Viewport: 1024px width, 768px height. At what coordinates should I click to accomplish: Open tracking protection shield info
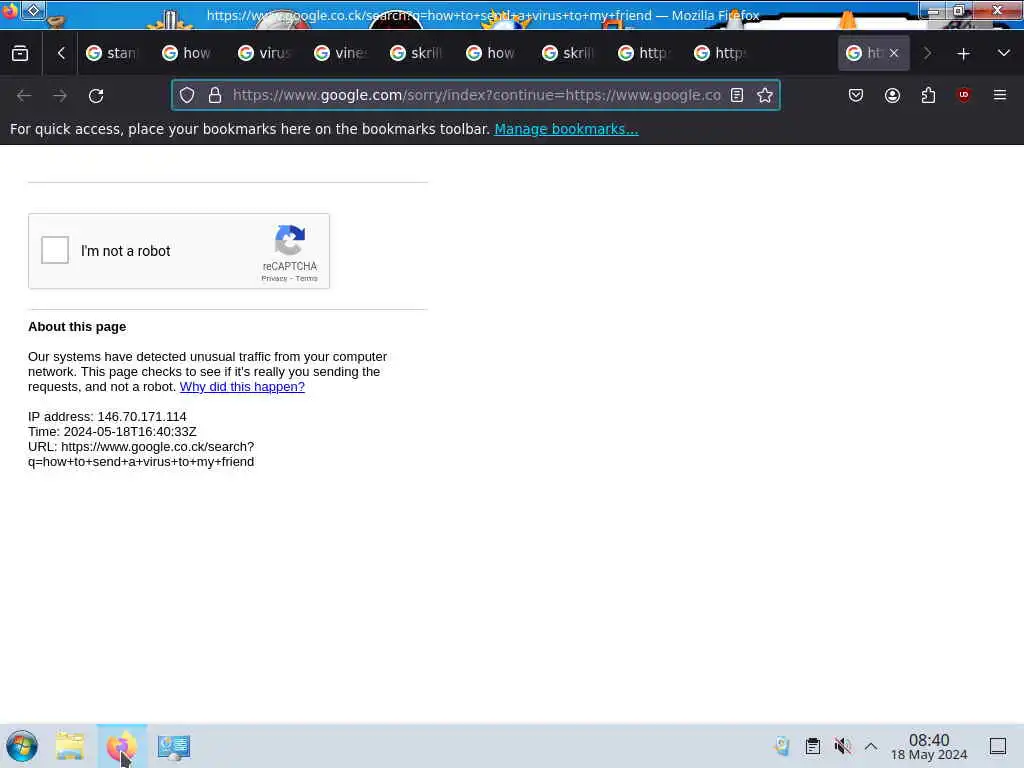pos(187,95)
